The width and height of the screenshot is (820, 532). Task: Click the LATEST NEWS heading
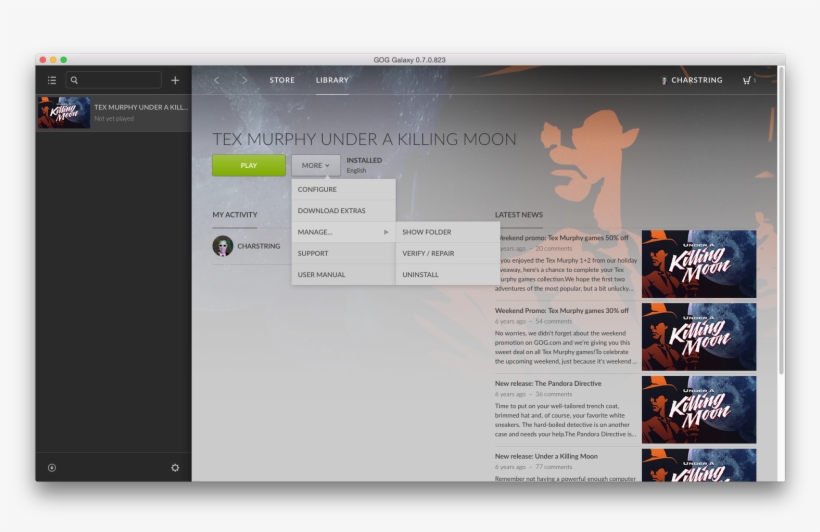(x=519, y=215)
